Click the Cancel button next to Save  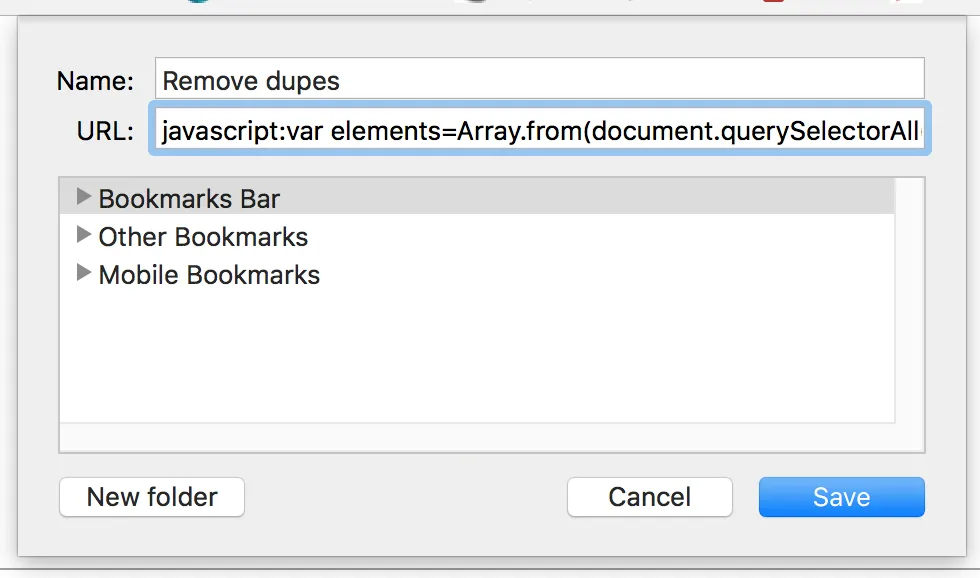649,497
